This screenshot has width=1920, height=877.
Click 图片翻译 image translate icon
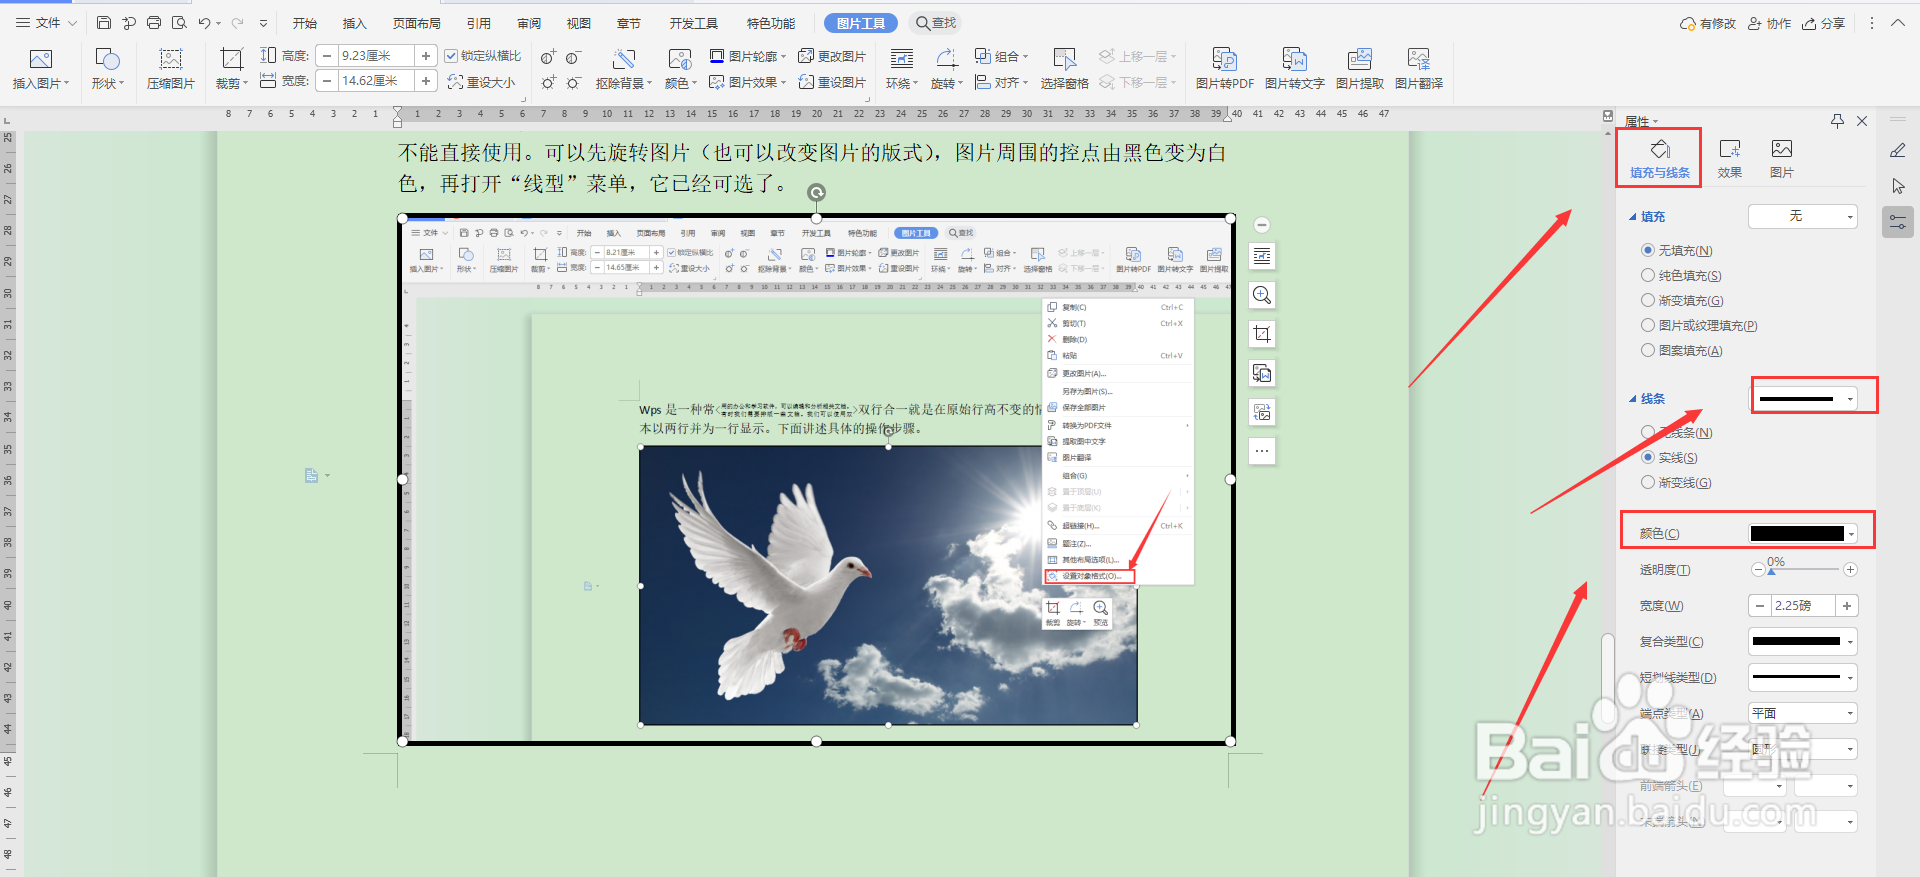point(1419,60)
